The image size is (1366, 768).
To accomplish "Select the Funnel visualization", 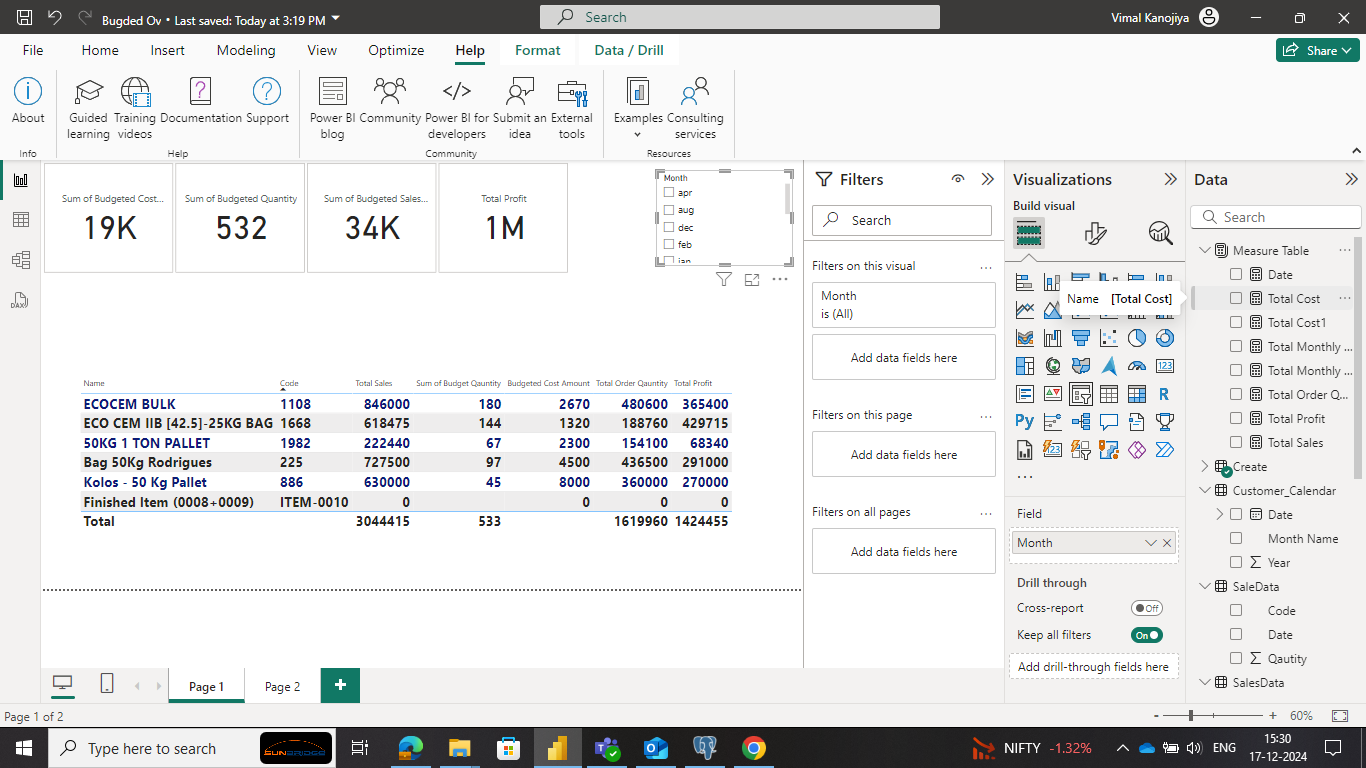I will pyautogui.click(x=1081, y=338).
